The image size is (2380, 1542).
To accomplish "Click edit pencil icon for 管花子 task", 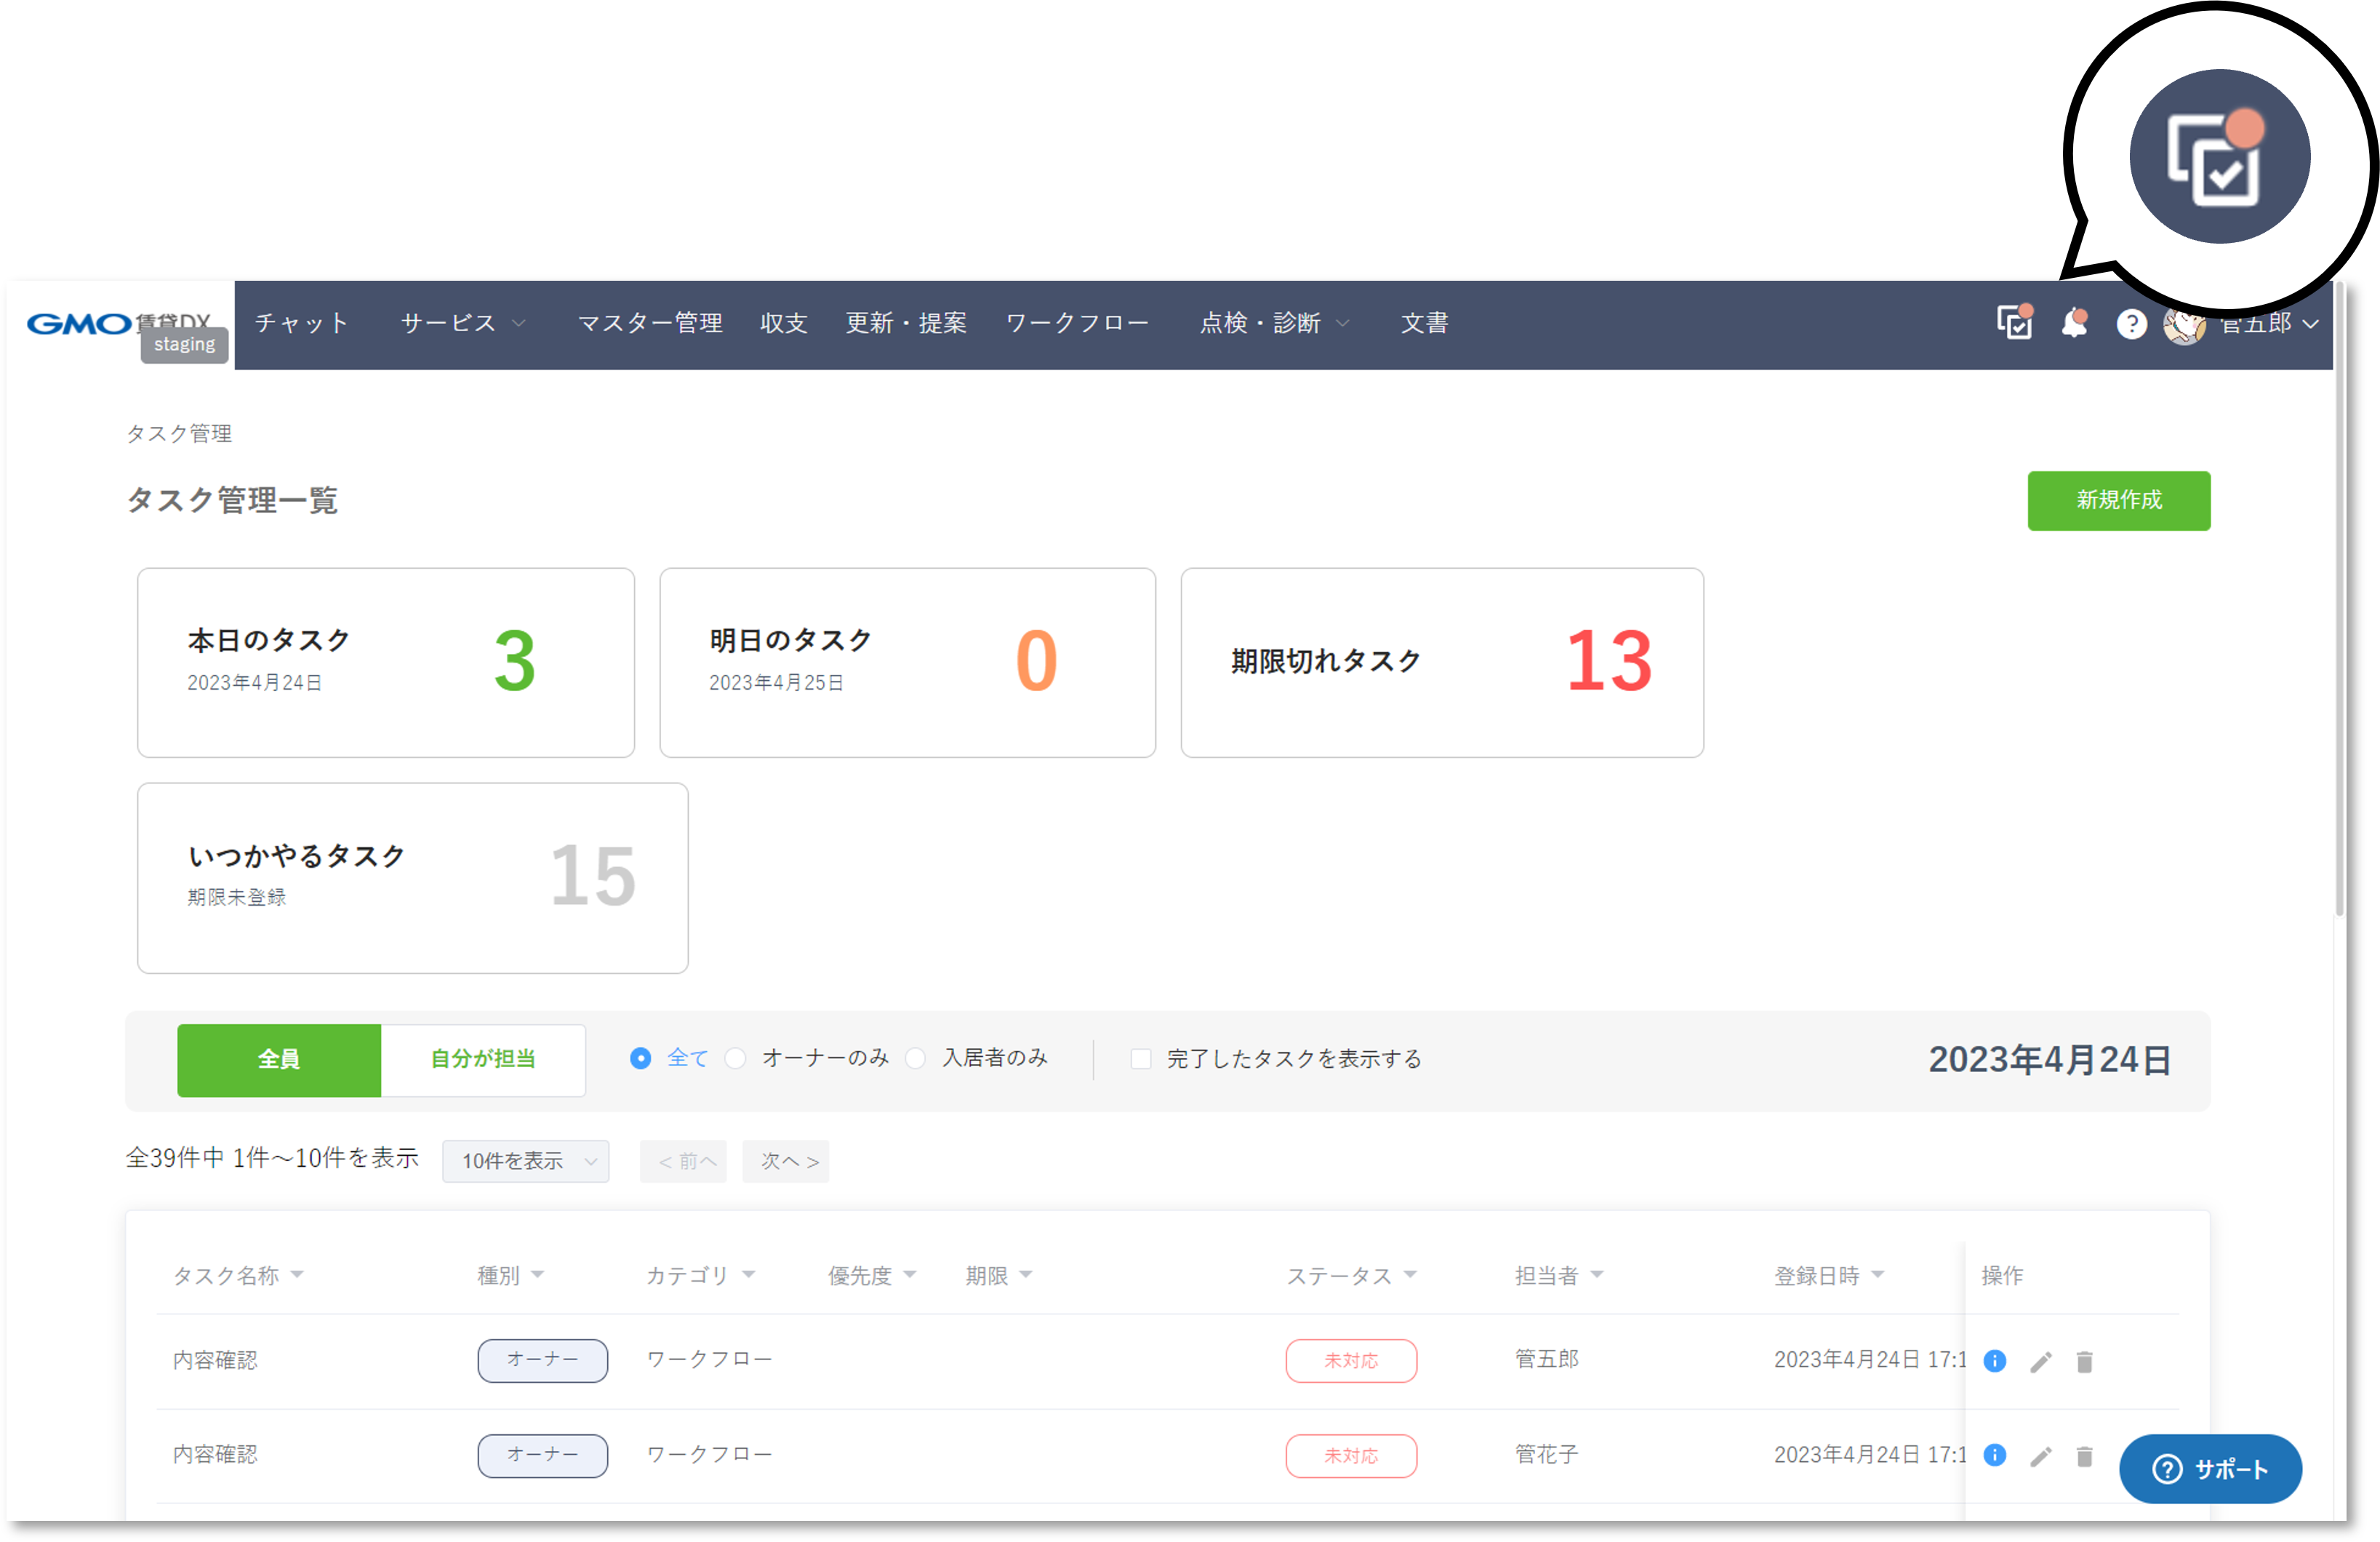I will tap(2041, 1456).
